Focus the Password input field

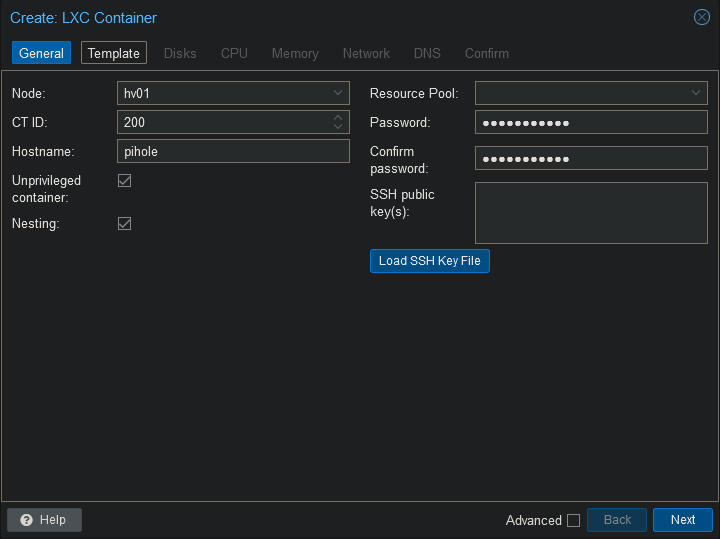590,123
